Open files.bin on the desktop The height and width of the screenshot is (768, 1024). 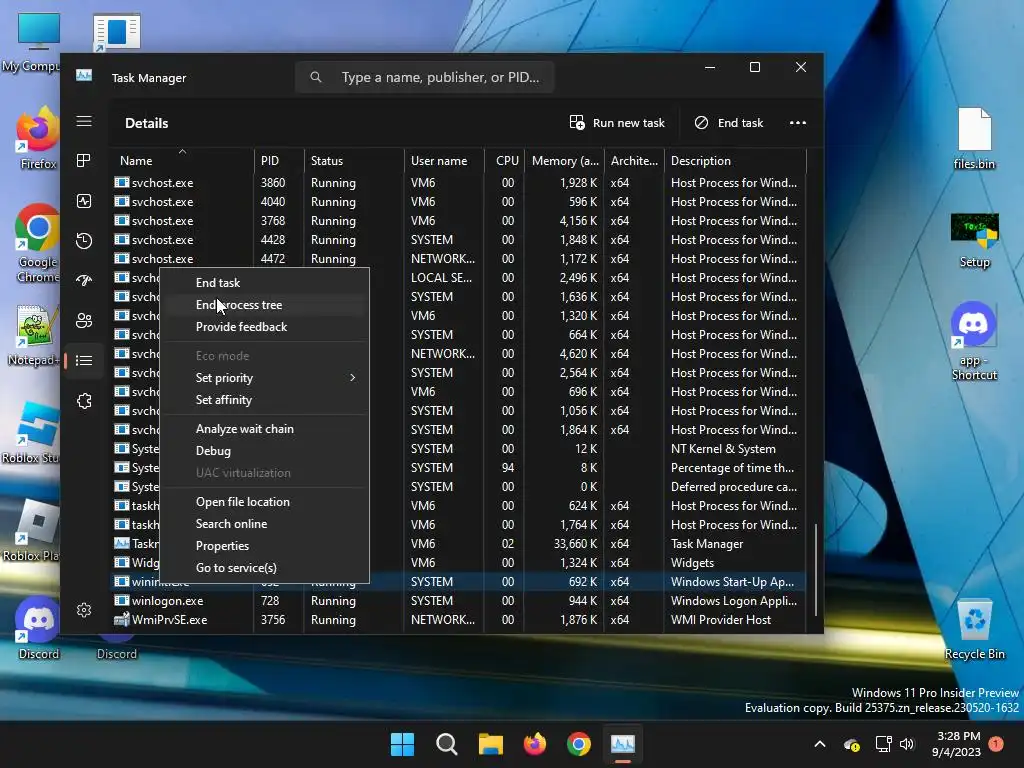[974, 139]
